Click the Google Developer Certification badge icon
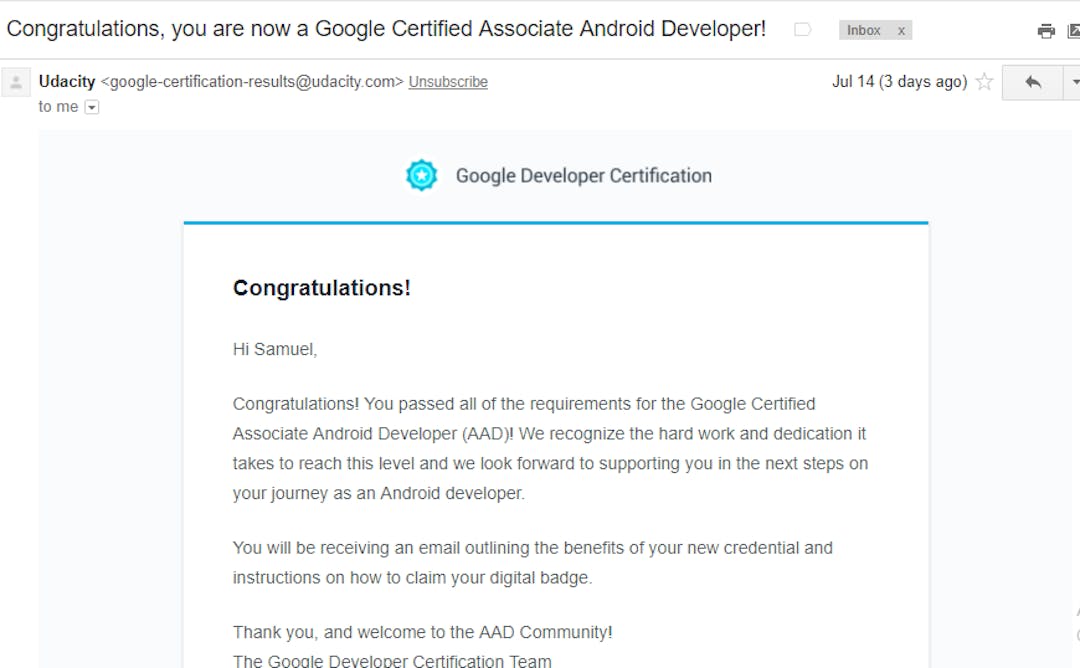This screenshot has height=668, width=1080. (421, 175)
